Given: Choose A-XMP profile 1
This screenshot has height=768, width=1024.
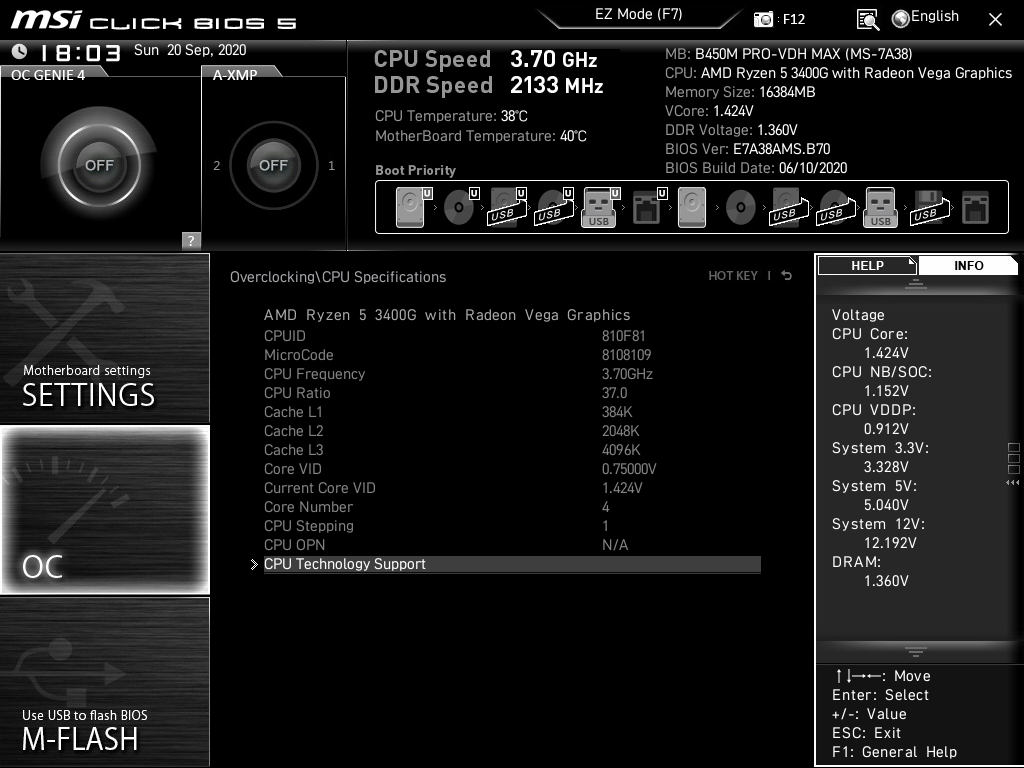Looking at the screenshot, I should (332, 165).
